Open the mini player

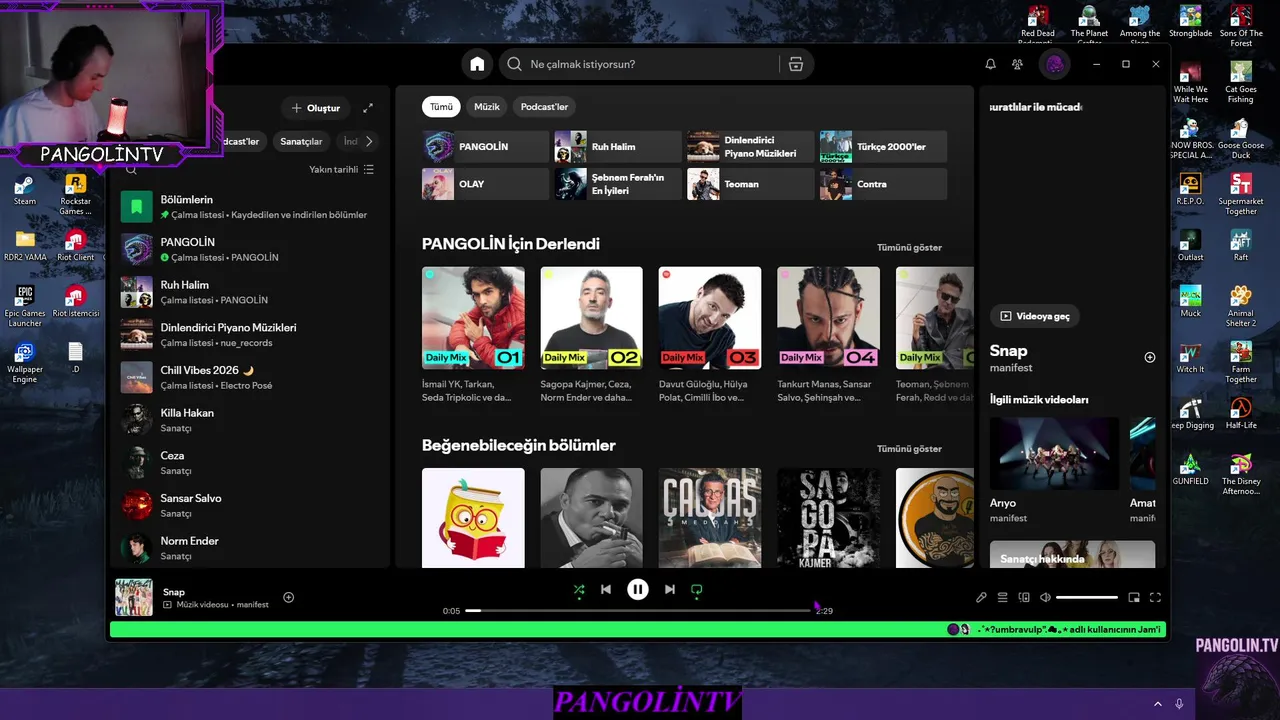point(1134,597)
